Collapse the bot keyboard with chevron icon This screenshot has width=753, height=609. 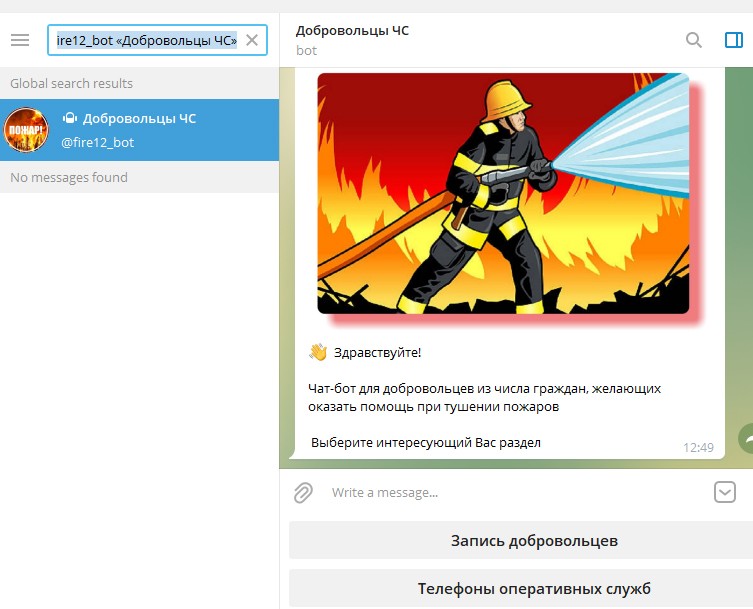(725, 492)
